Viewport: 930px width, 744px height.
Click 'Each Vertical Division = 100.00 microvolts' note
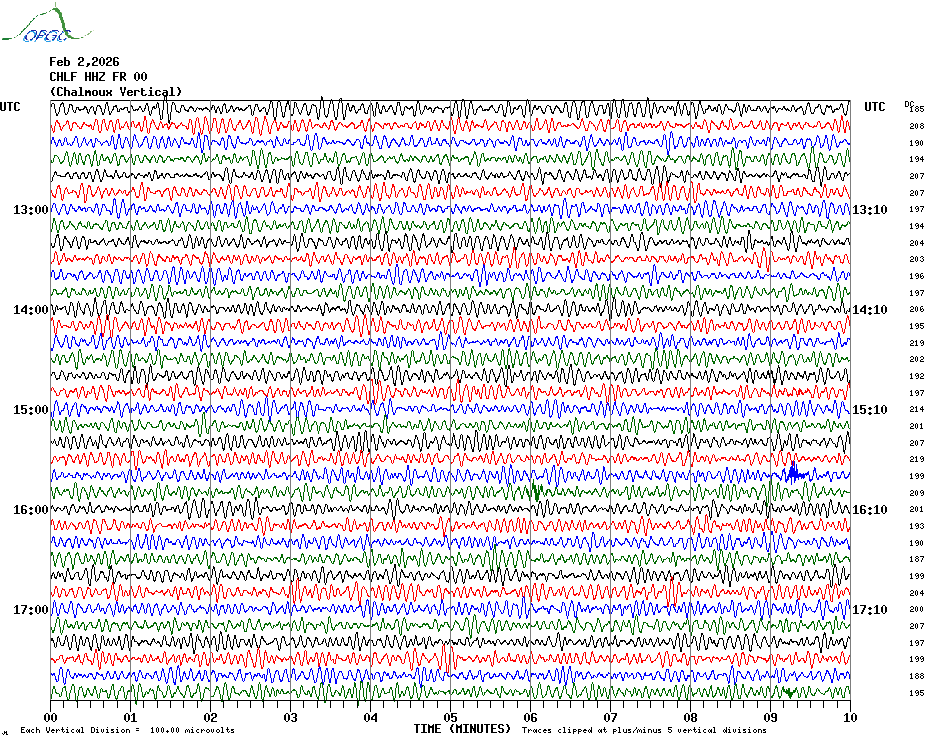128,730
